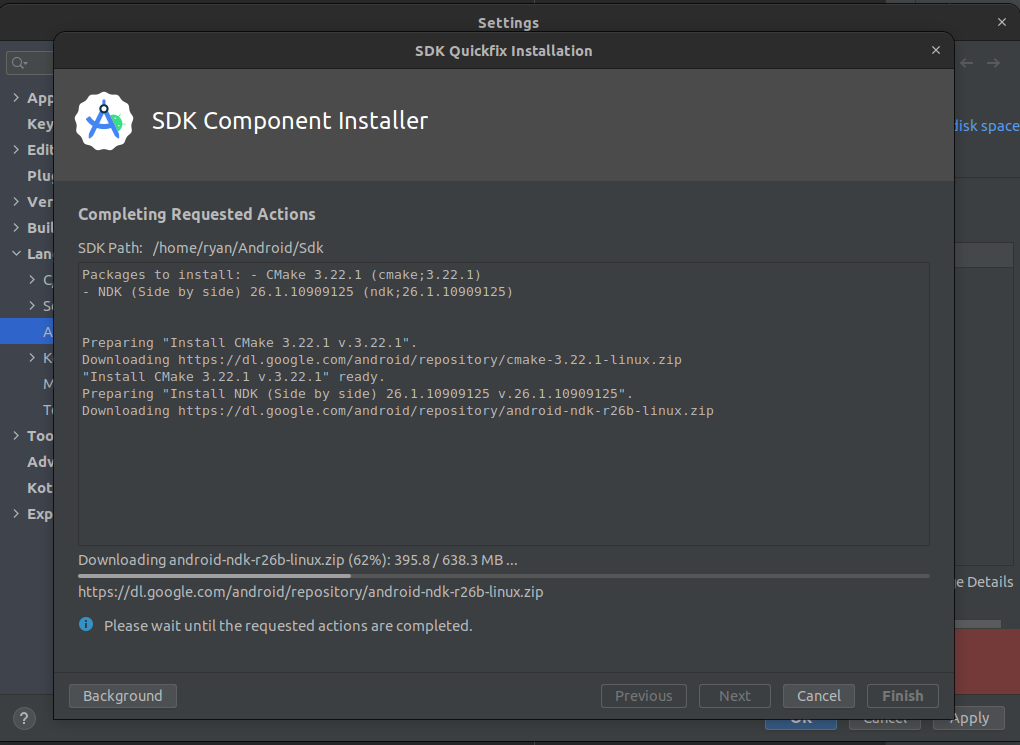Click the disabled Previous button
The height and width of the screenshot is (745, 1020).
(x=643, y=696)
